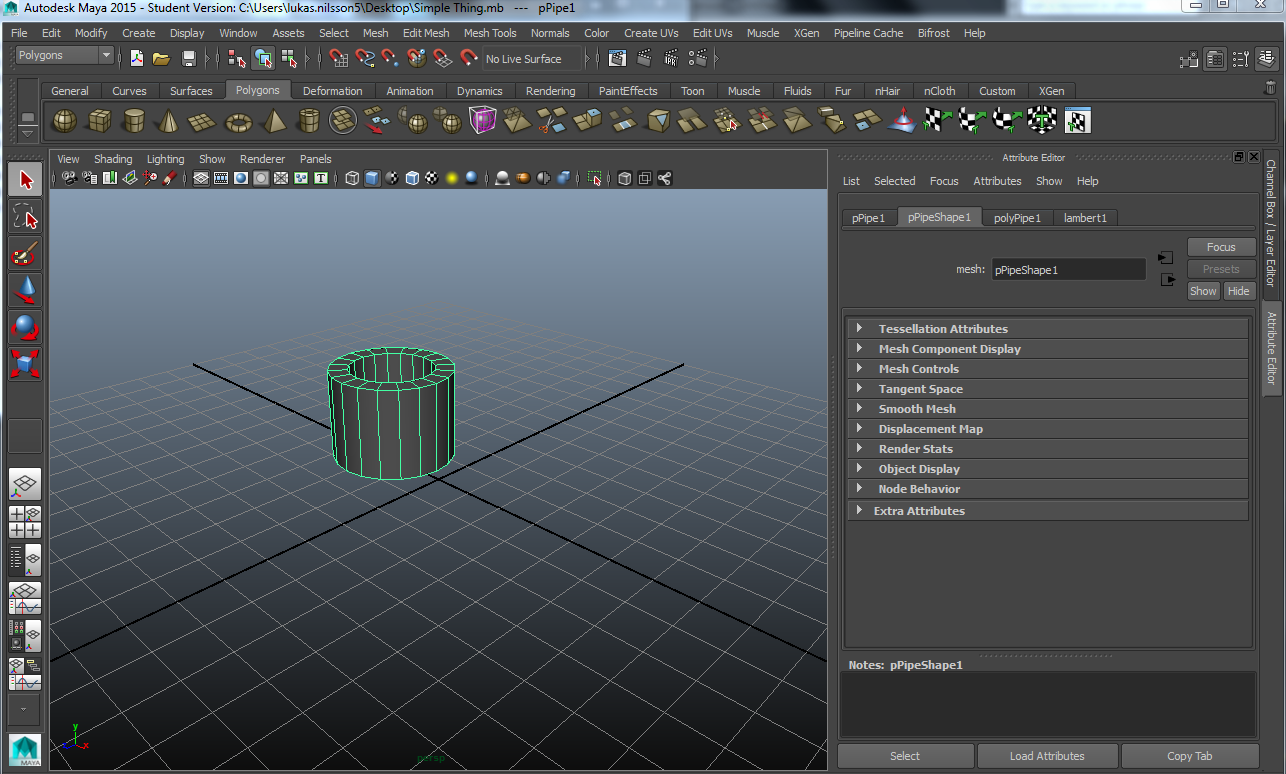The width and height of the screenshot is (1286, 774).
Task: Switch to four-view panel layout
Action: click(x=26, y=522)
